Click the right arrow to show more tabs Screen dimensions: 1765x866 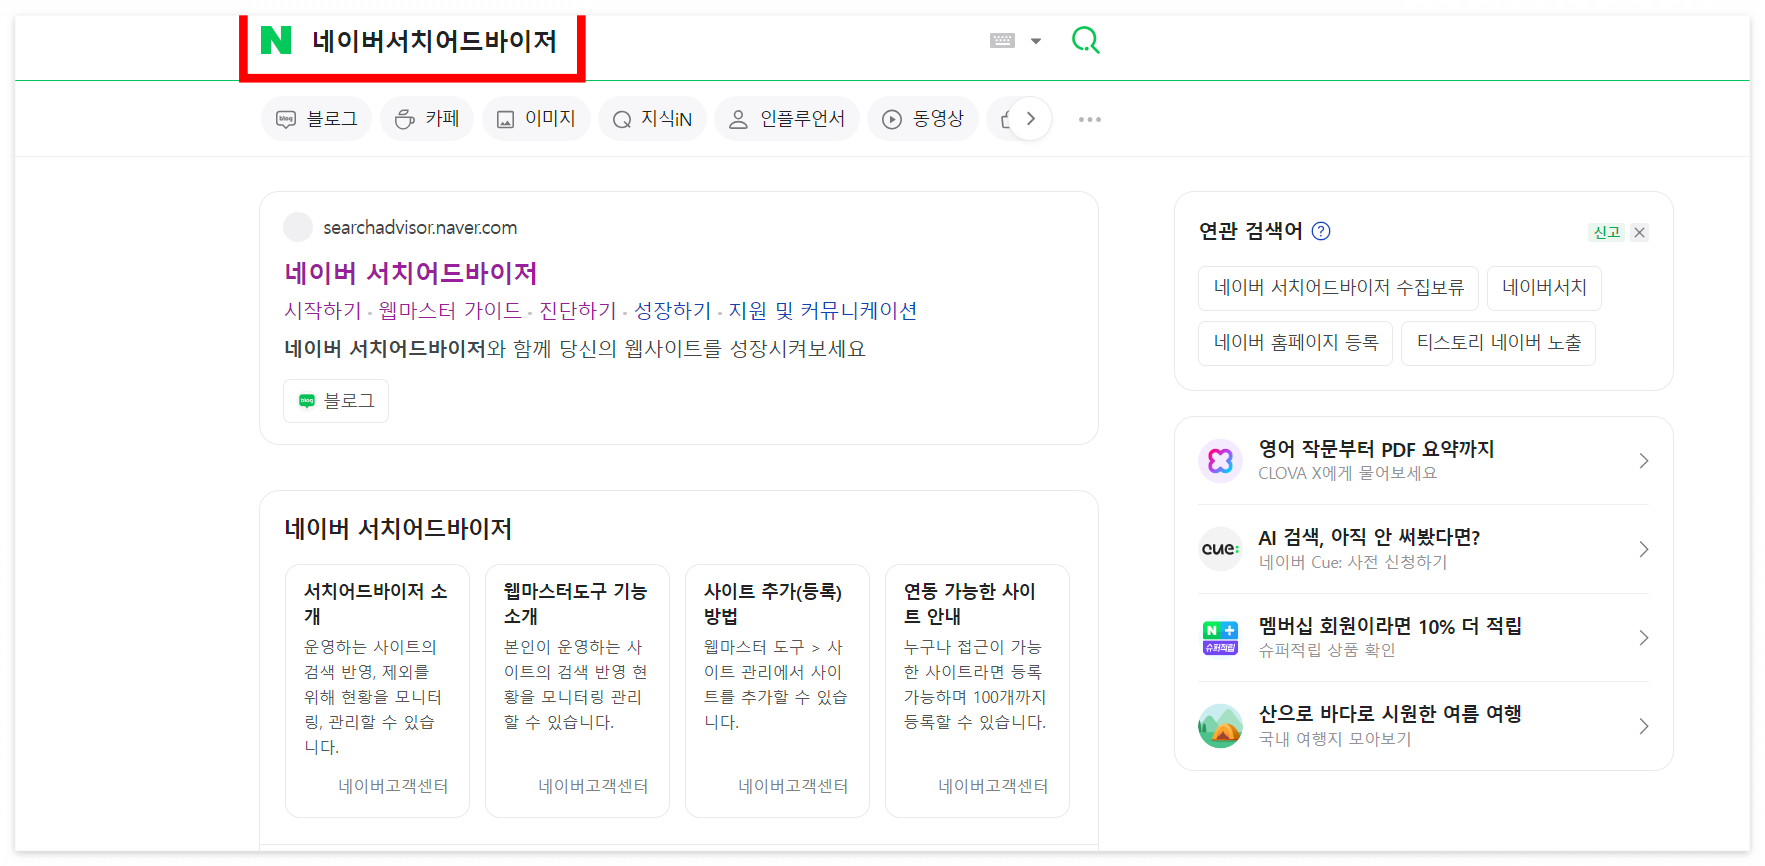coord(1030,119)
